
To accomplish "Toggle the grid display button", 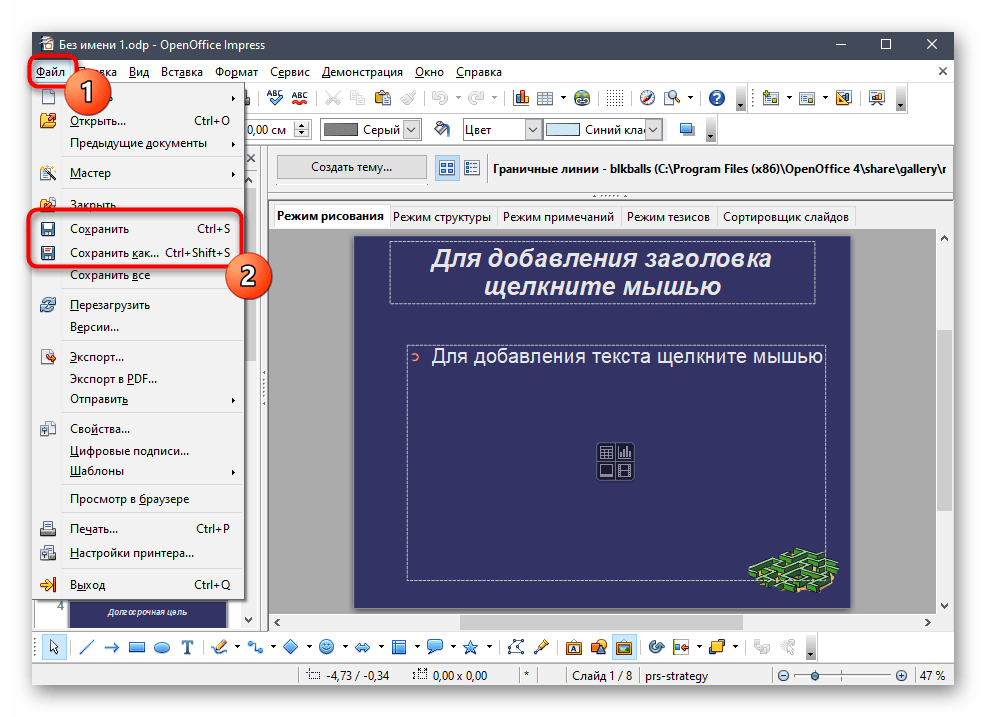I will [x=616, y=98].
